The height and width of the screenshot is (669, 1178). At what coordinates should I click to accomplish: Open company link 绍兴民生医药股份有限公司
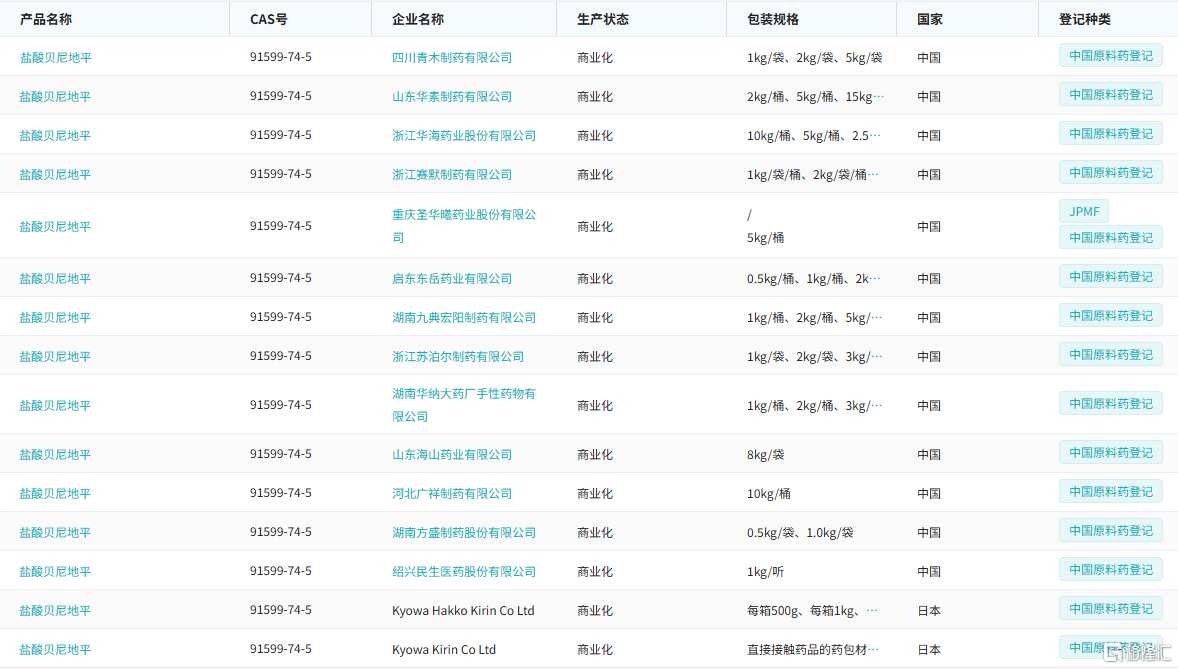pos(464,572)
